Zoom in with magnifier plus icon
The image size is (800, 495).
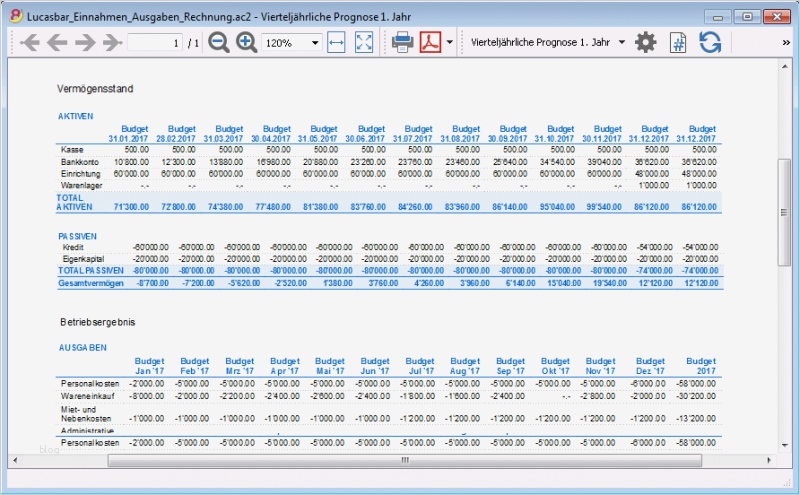click(x=246, y=42)
